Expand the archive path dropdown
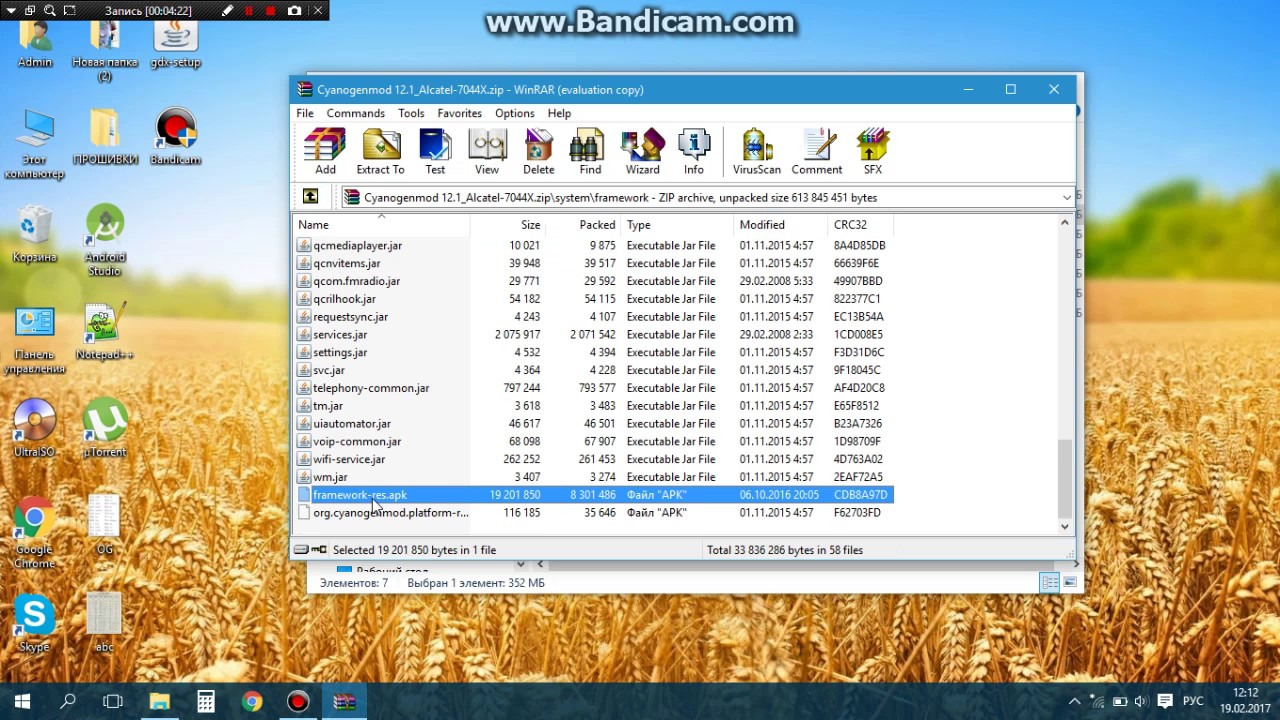 (x=1066, y=198)
